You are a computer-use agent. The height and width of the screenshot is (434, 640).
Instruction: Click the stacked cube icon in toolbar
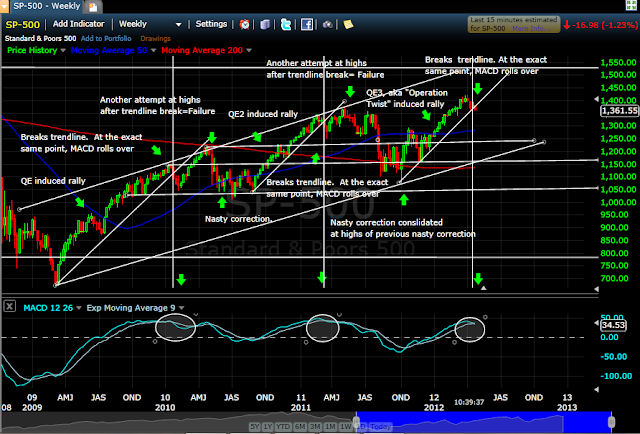pyautogui.click(x=265, y=24)
